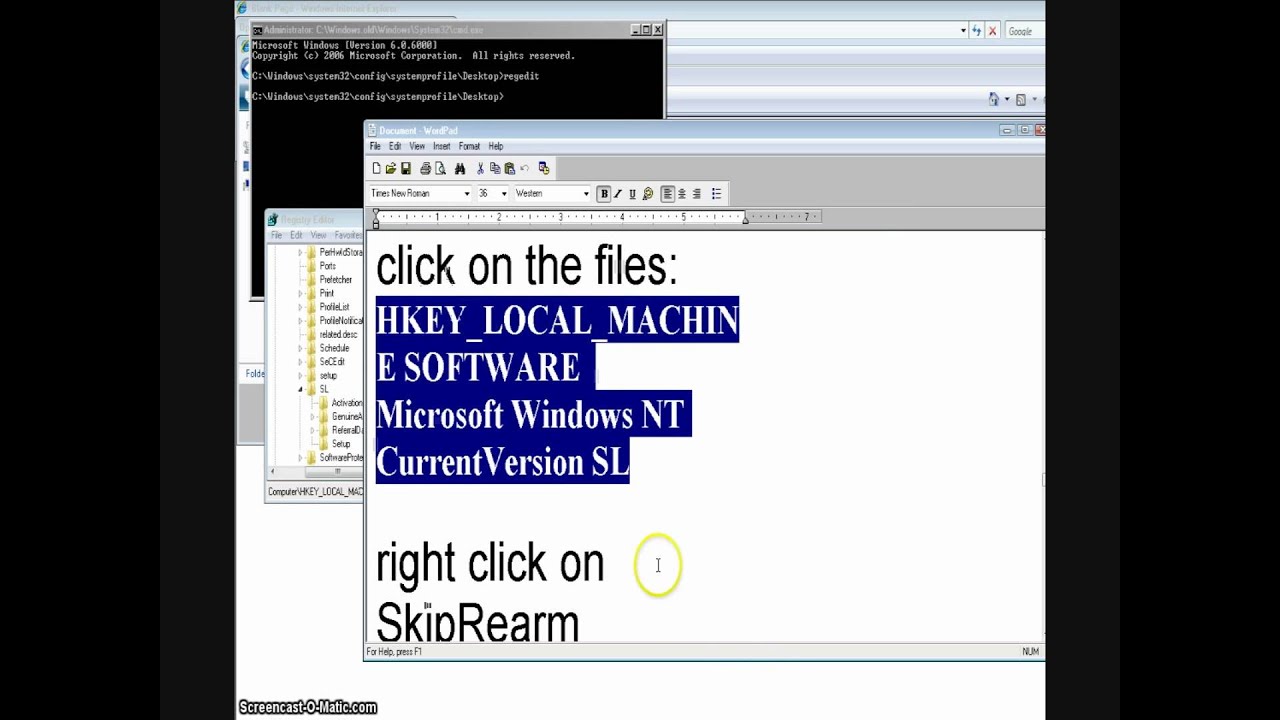
Task: Select the SoftwareProtection key in Registry Editor
Action: (x=341, y=458)
